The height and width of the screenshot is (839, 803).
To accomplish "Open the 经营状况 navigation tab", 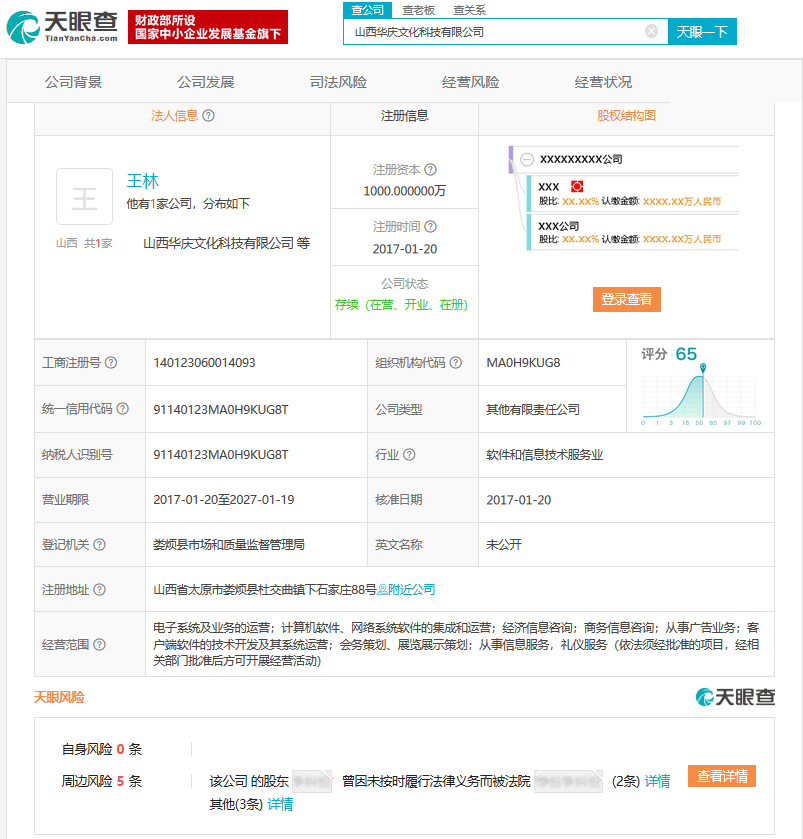I will point(603,82).
